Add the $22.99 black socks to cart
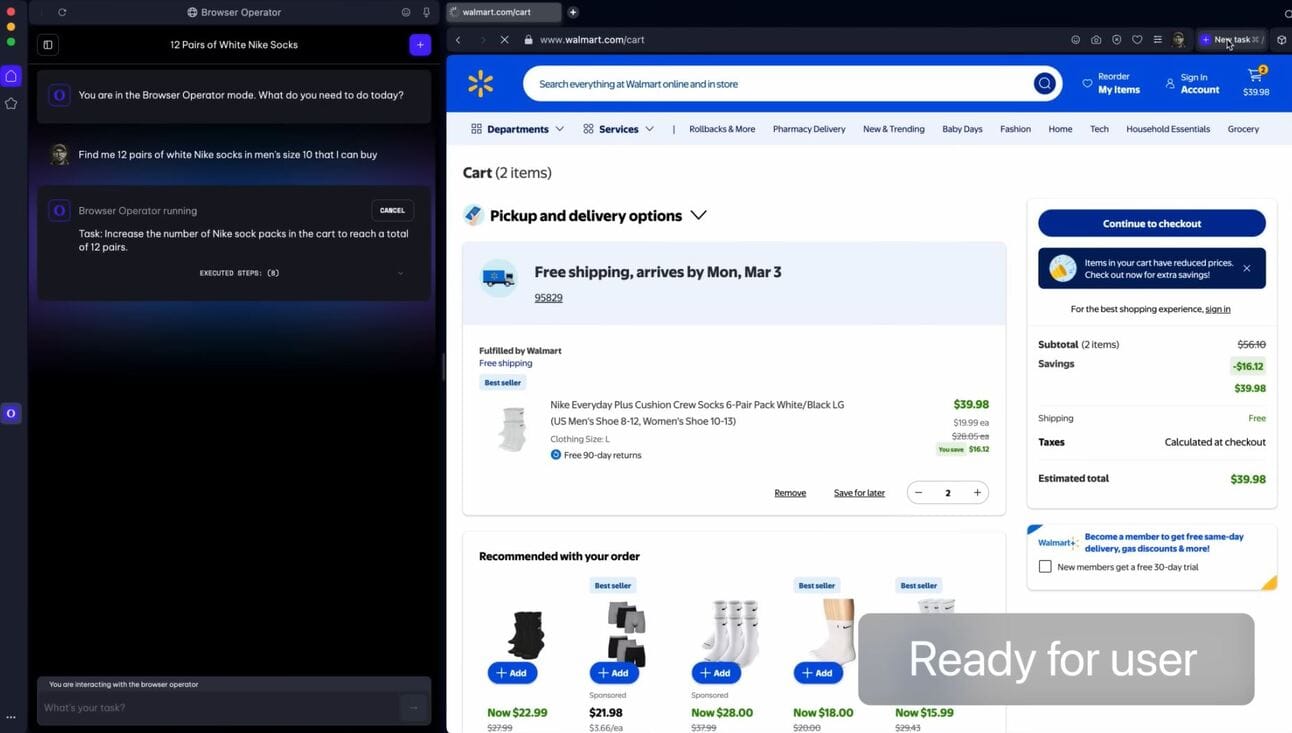This screenshot has height=733, width=1292. (x=512, y=673)
